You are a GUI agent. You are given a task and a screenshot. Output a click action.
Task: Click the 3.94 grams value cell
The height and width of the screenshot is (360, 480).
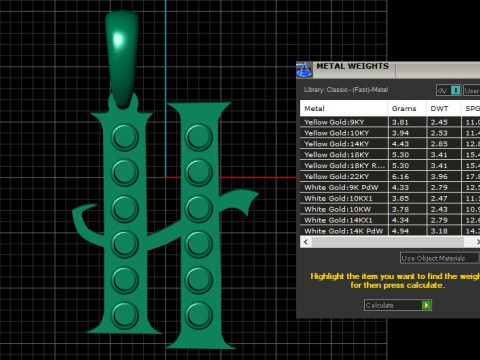point(407,133)
